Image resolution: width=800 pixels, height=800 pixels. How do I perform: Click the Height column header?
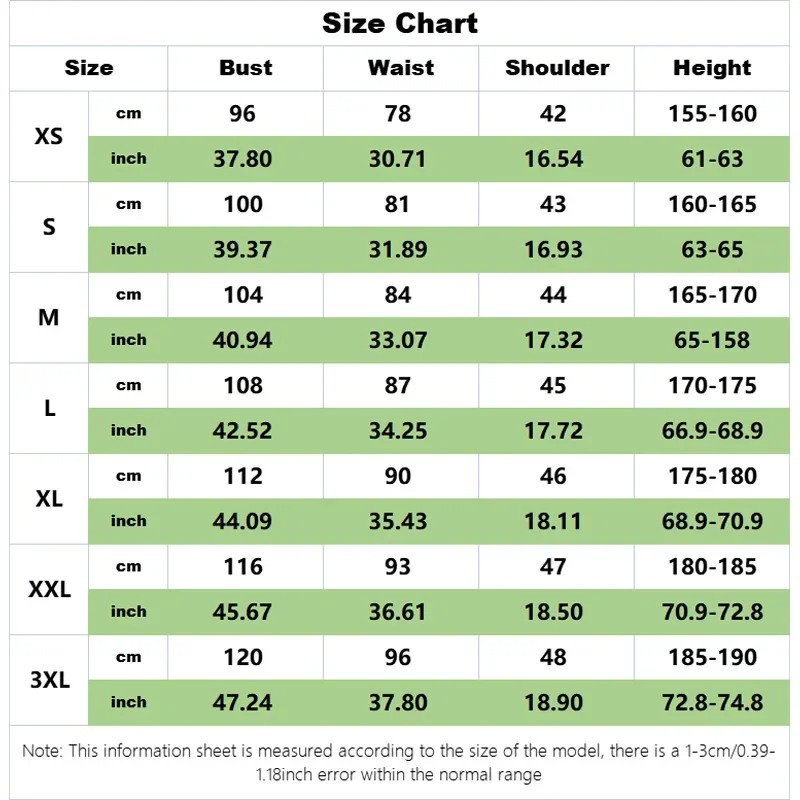(x=712, y=68)
